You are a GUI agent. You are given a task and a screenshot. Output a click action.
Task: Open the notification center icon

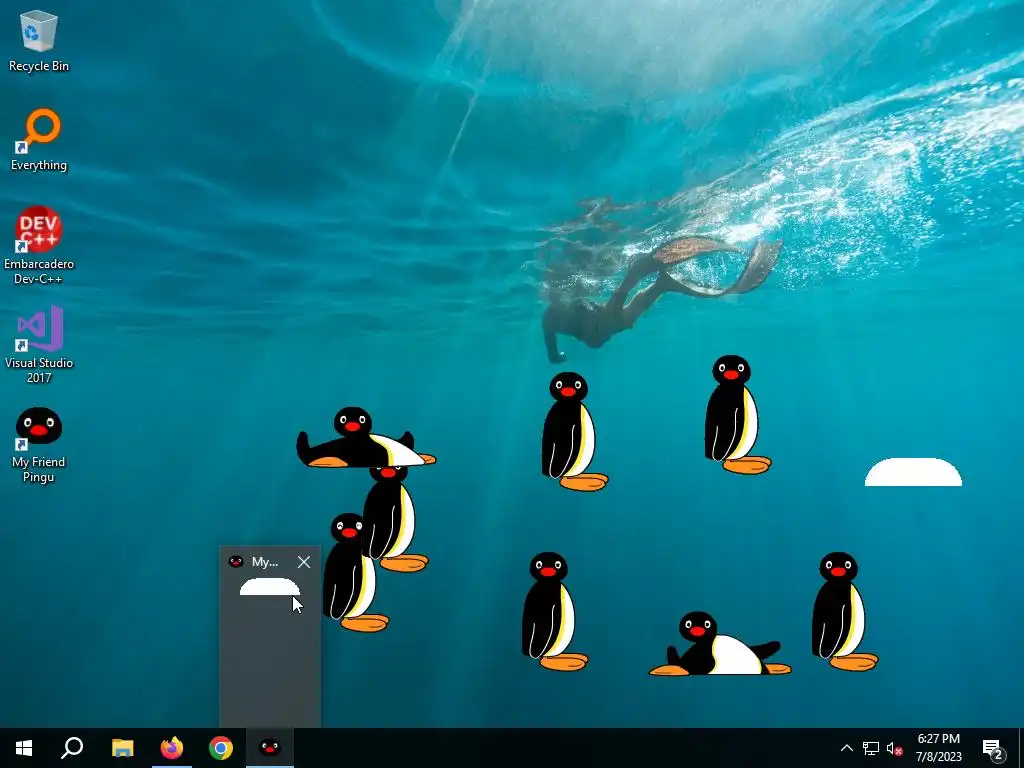pos(993,748)
